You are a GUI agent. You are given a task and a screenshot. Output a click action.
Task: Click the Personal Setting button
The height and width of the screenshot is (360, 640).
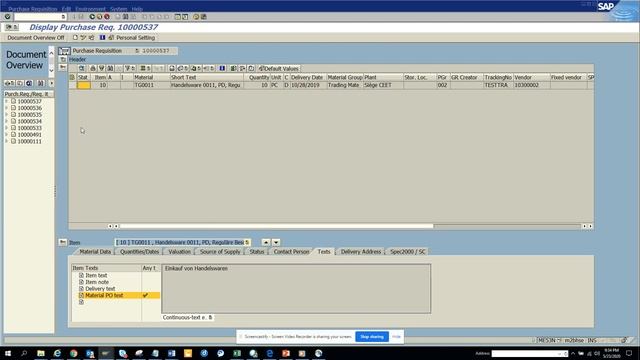(x=132, y=38)
